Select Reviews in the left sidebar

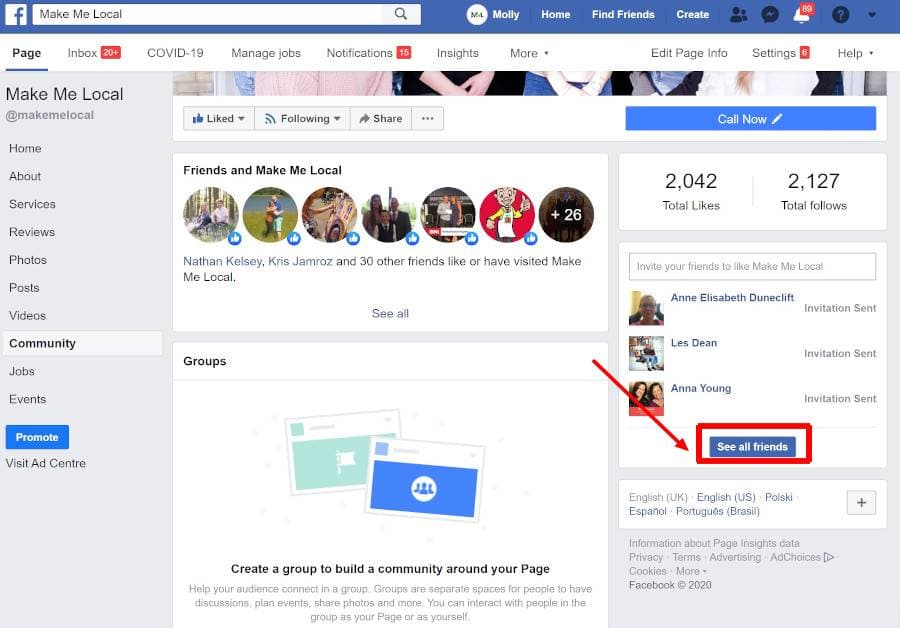pos(30,232)
